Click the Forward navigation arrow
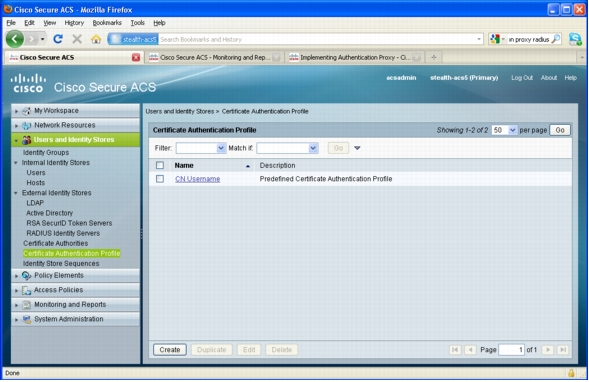589x382 pixels. tap(32, 39)
